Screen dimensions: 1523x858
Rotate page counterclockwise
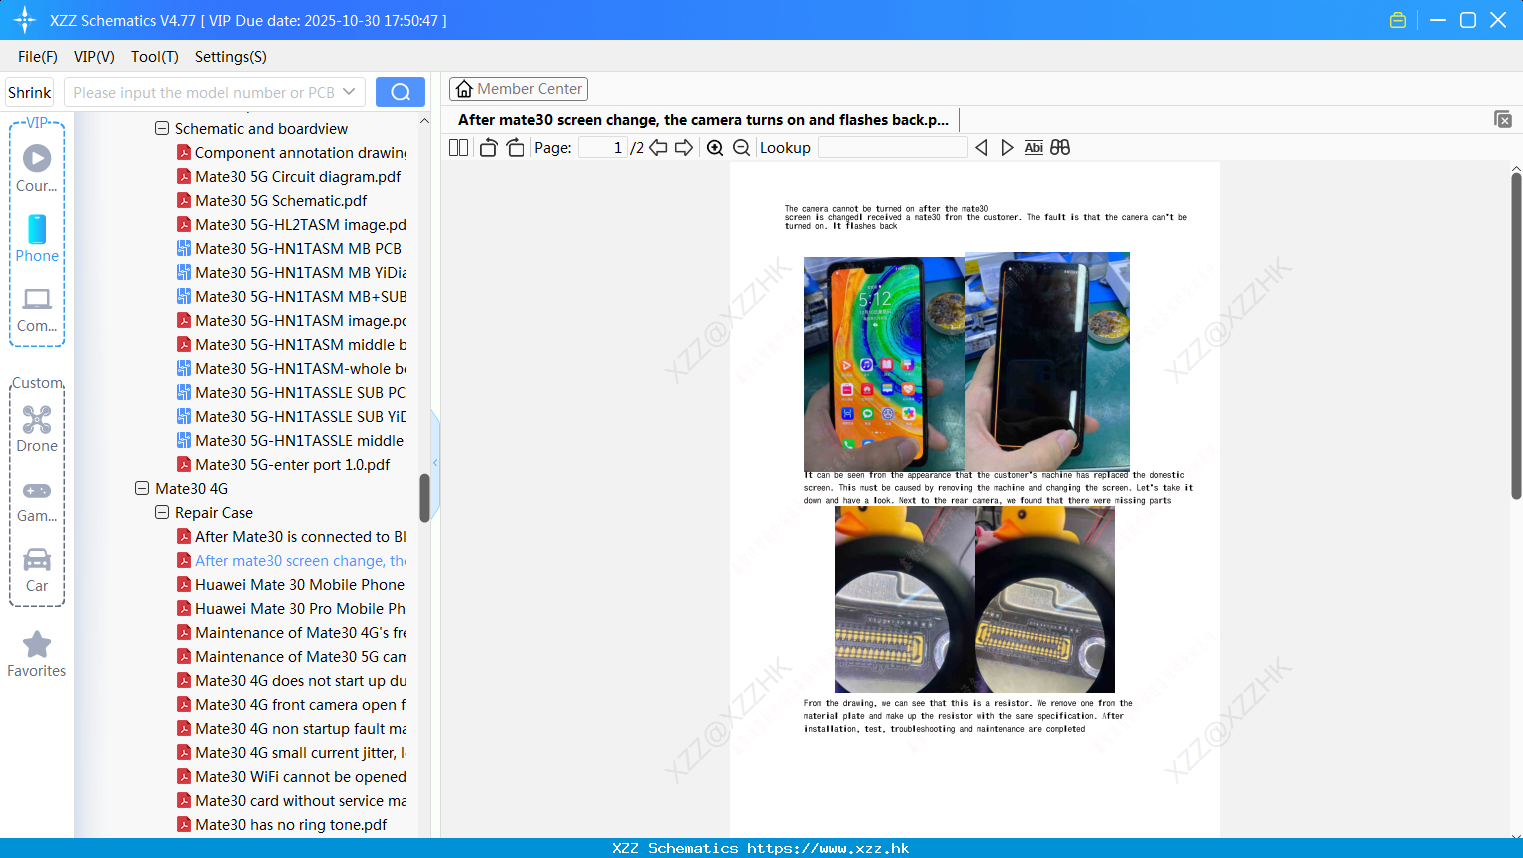pos(488,147)
